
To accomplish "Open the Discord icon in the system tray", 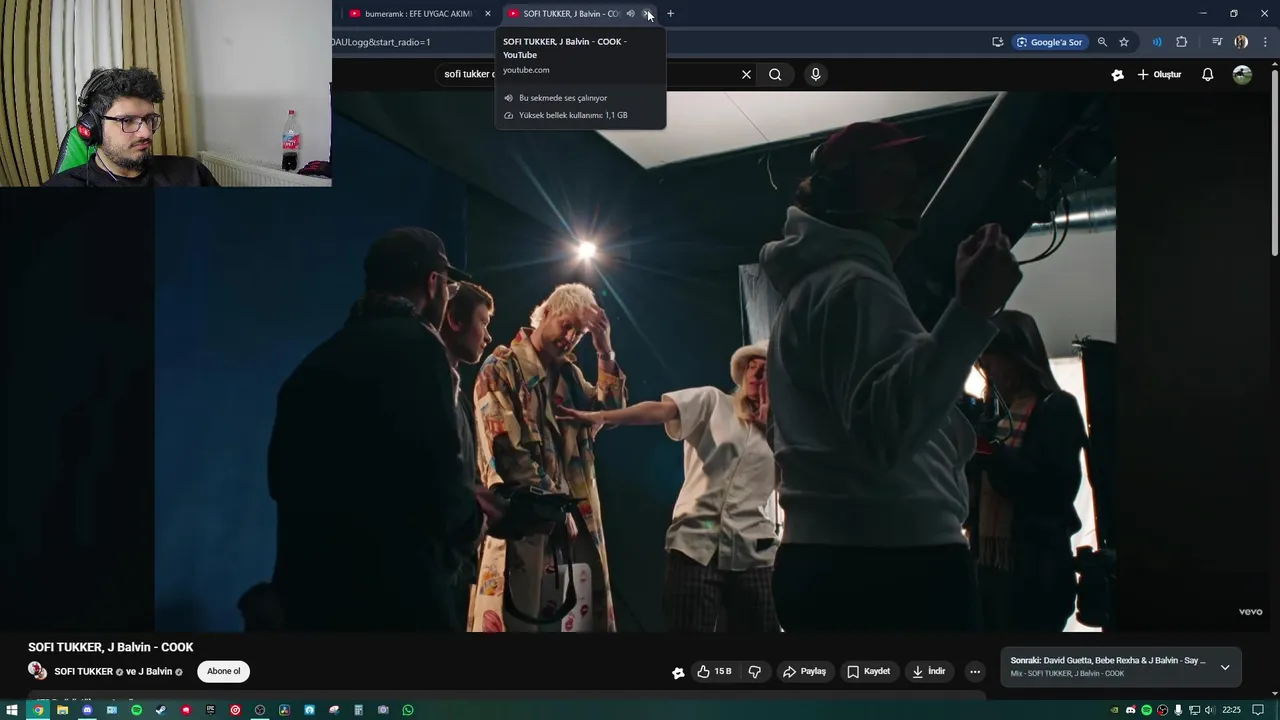I will click(1131, 710).
